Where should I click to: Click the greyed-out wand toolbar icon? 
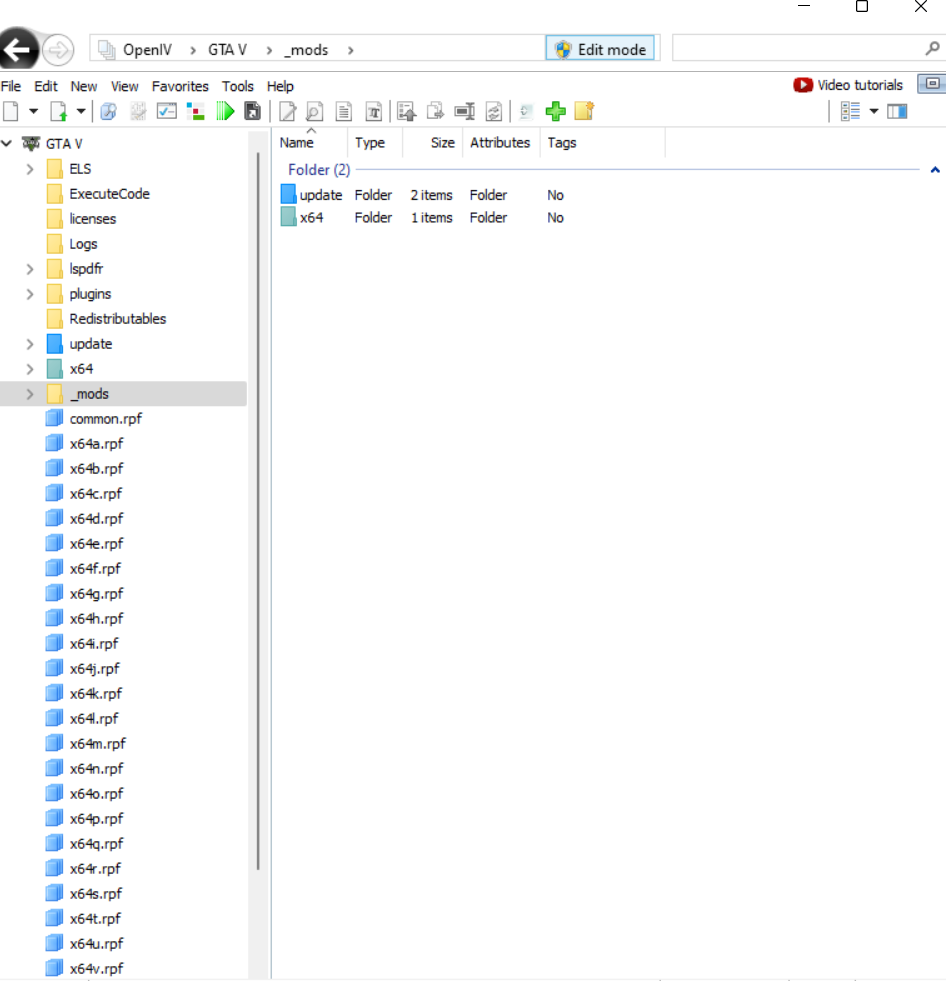coord(138,111)
